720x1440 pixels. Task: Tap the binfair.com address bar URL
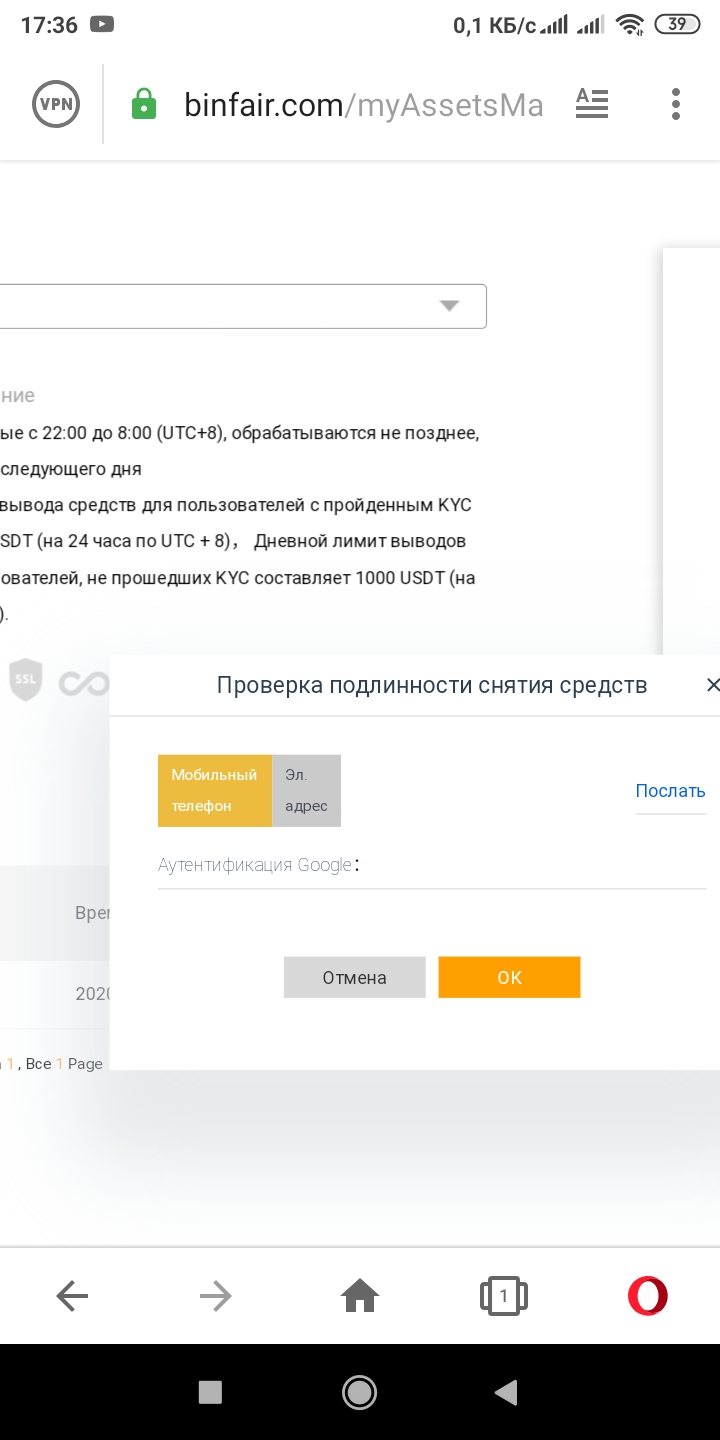(x=363, y=105)
